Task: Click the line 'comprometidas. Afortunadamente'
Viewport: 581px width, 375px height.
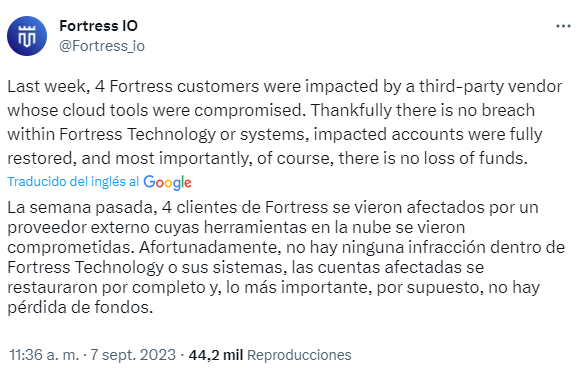Action: (286, 248)
